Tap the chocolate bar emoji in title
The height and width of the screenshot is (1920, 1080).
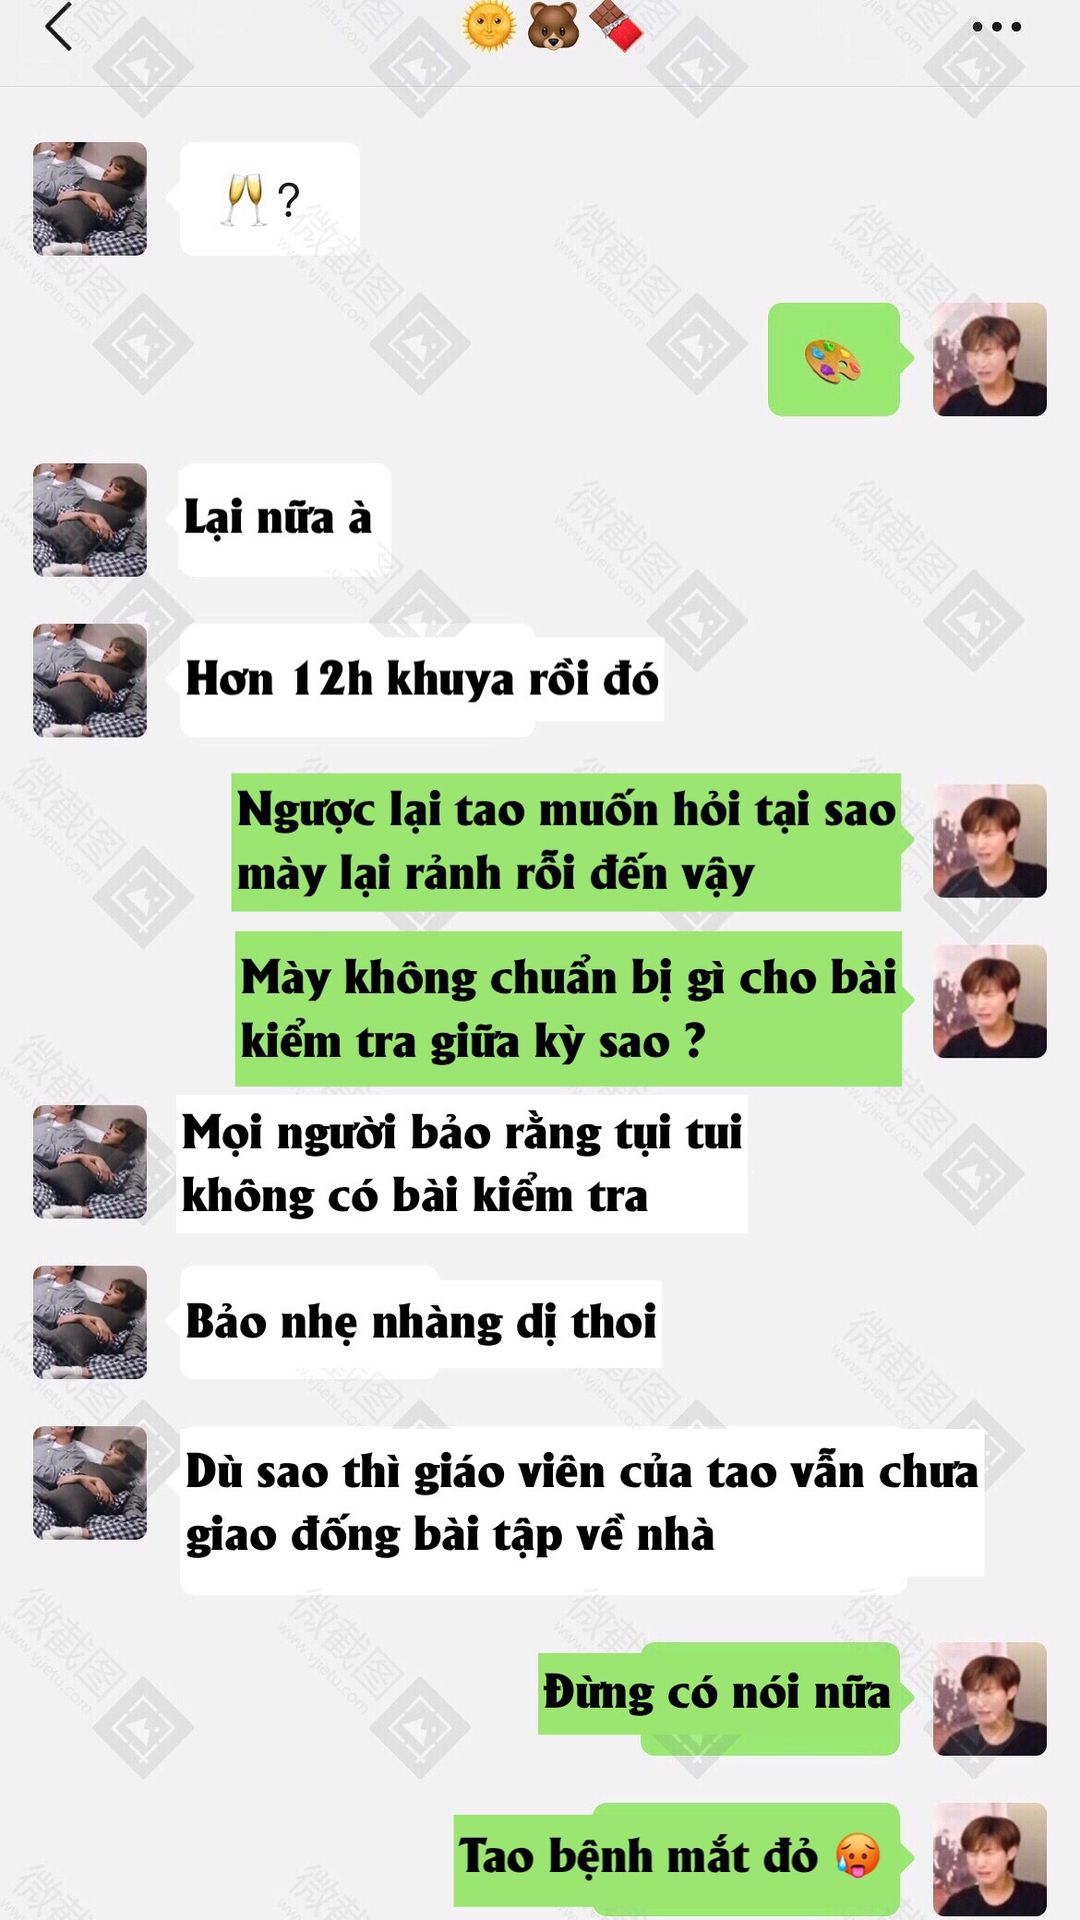pyautogui.click(x=616, y=25)
